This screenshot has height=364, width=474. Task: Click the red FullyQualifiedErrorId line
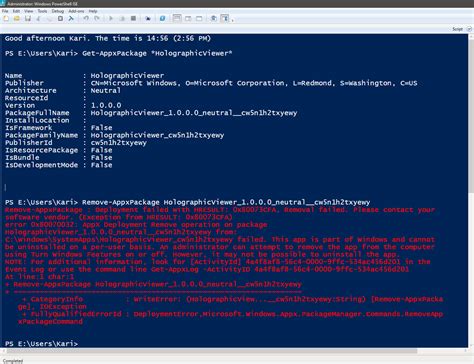tap(232, 314)
